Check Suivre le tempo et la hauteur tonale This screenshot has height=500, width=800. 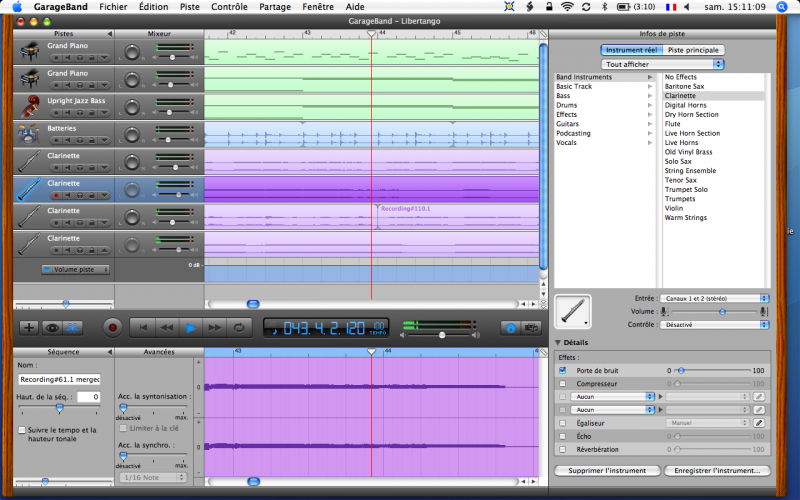click(x=22, y=430)
